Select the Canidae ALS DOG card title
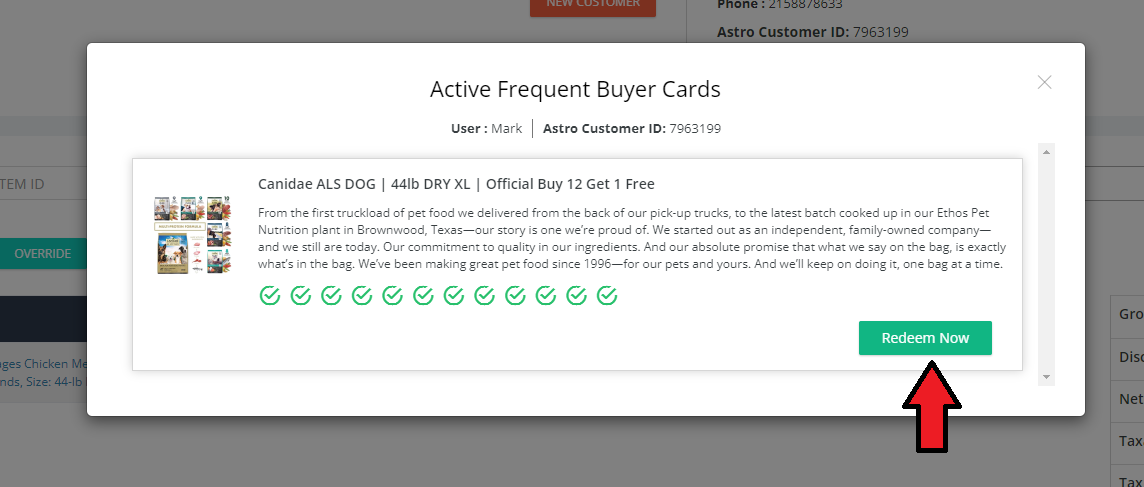This screenshot has width=1144, height=487. [x=456, y=184]
